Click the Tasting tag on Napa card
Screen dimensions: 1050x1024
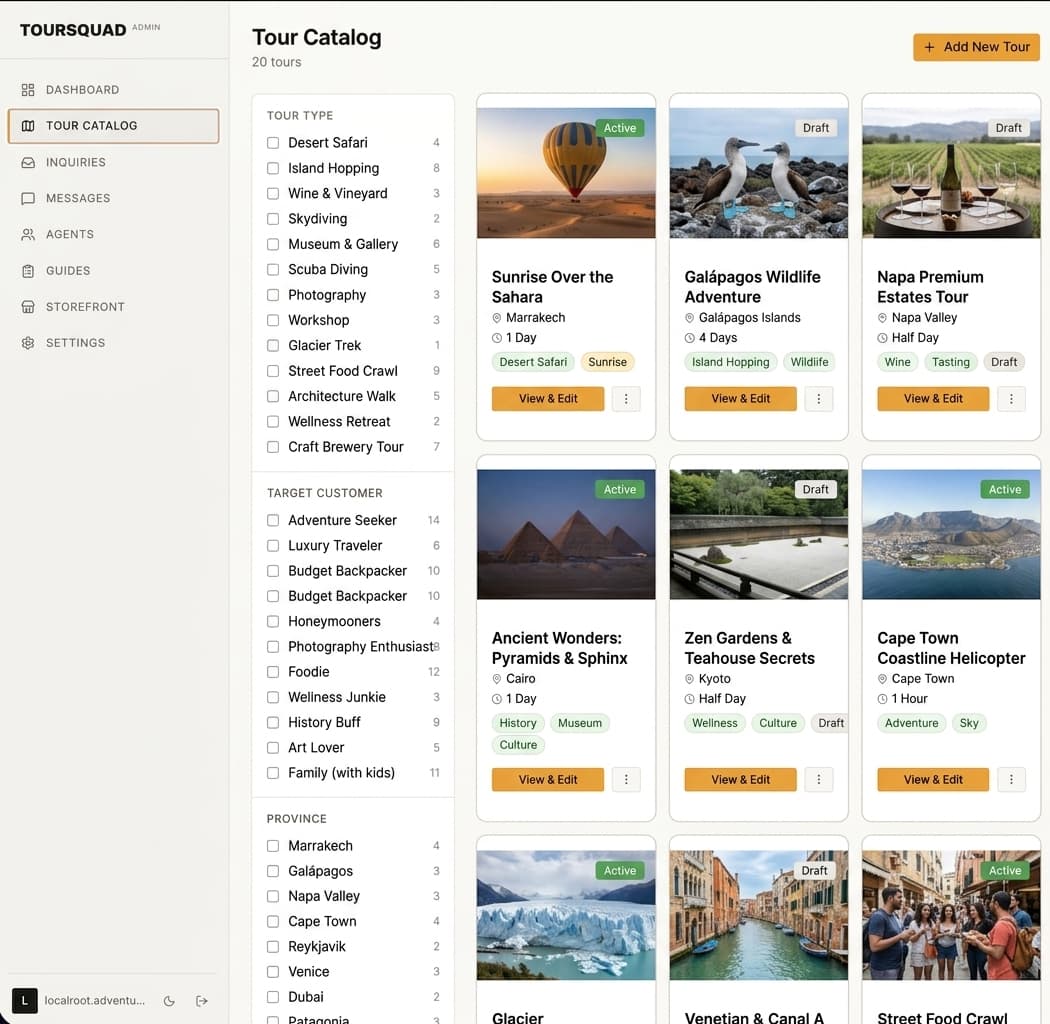pos(950,362)
